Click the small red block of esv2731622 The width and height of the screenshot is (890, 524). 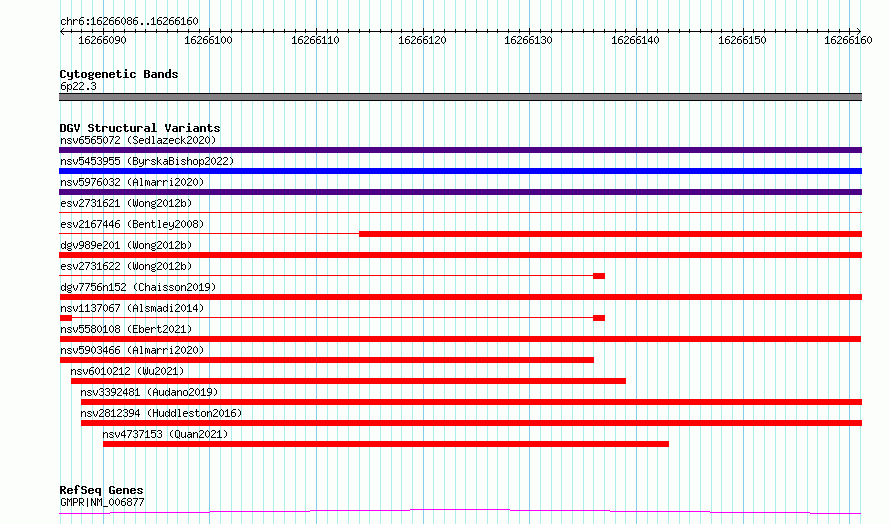pos(599,276)
